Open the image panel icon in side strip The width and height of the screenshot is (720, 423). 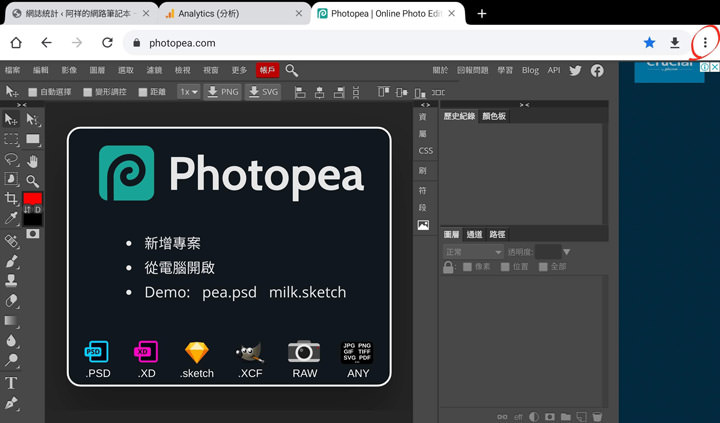423,225
